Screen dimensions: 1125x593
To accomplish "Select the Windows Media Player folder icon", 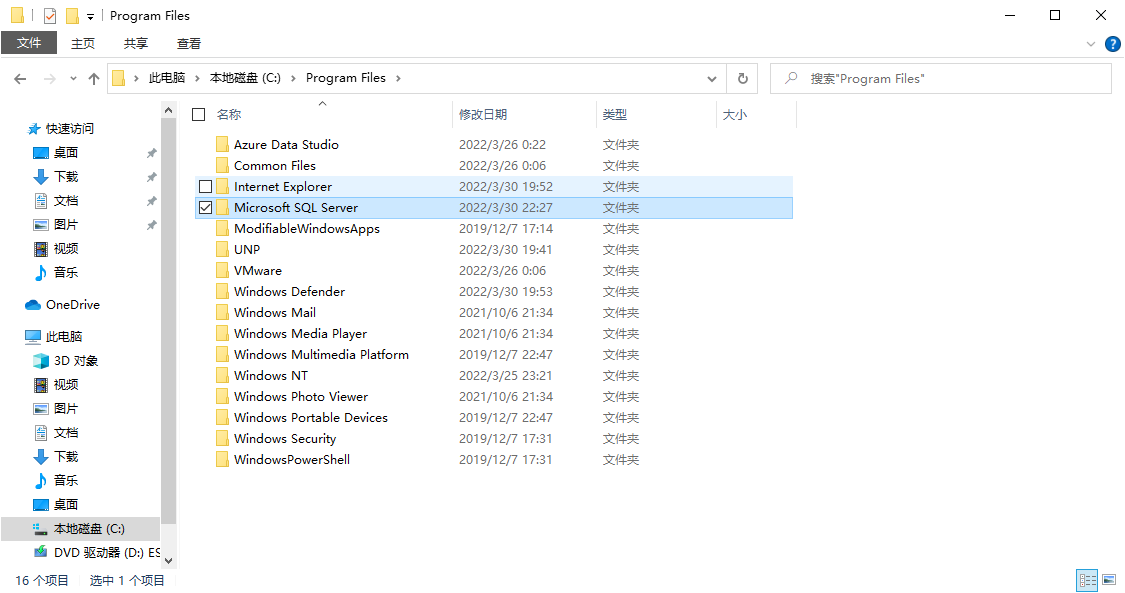I will 222,333.
